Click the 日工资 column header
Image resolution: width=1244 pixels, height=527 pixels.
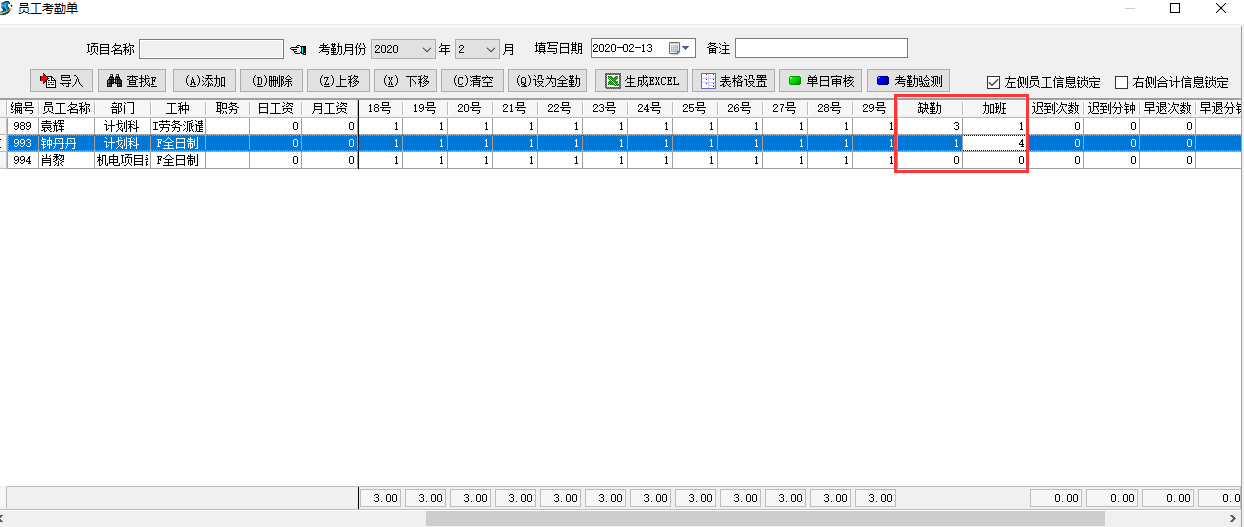275,108
